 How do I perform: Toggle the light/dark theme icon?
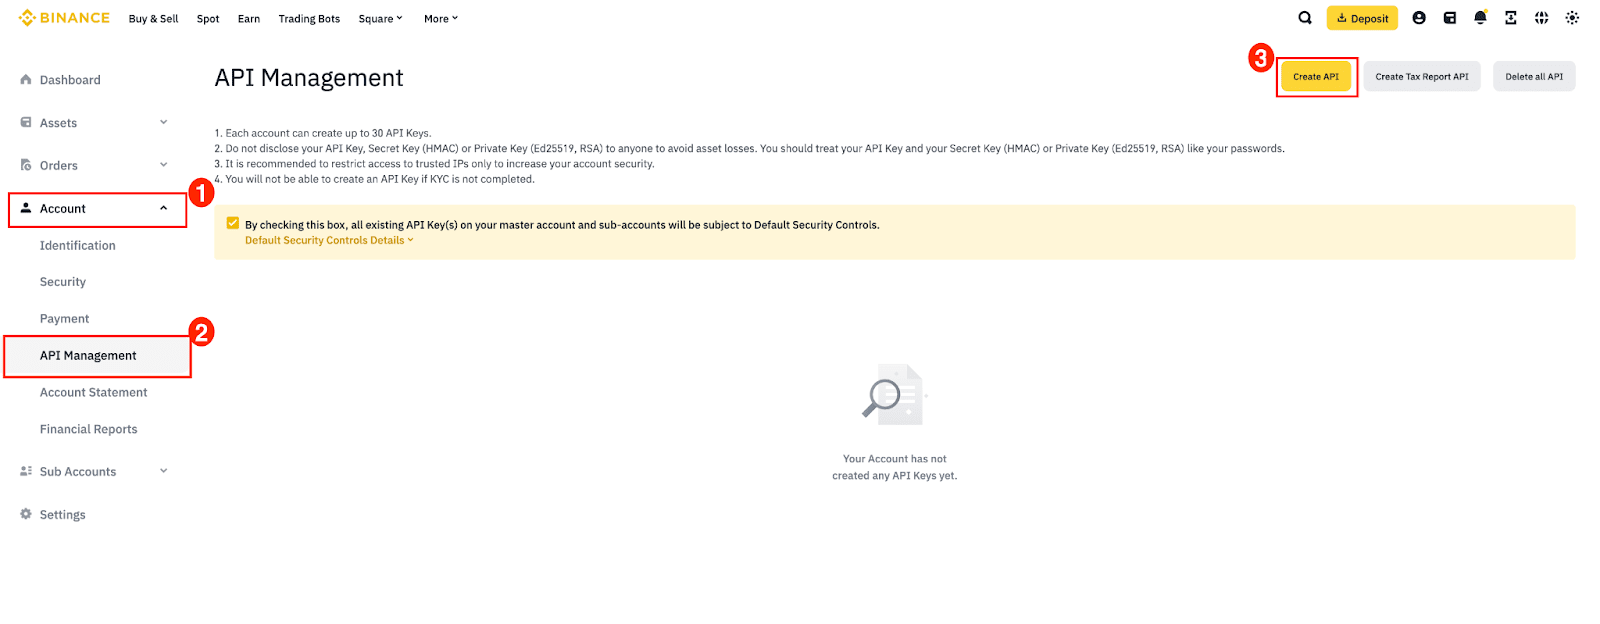click(1572, 18)
